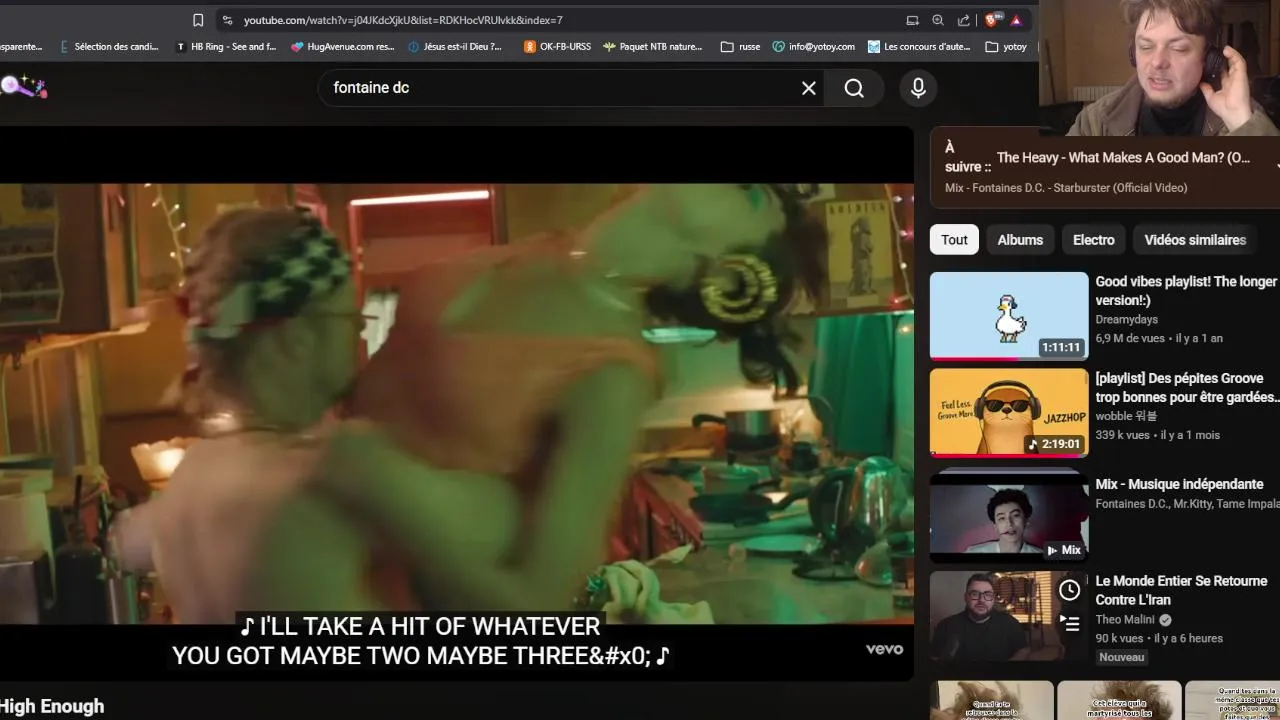Run the search with magnifier button
Viewport: 1280px width, 720px height.
[854, 88]
